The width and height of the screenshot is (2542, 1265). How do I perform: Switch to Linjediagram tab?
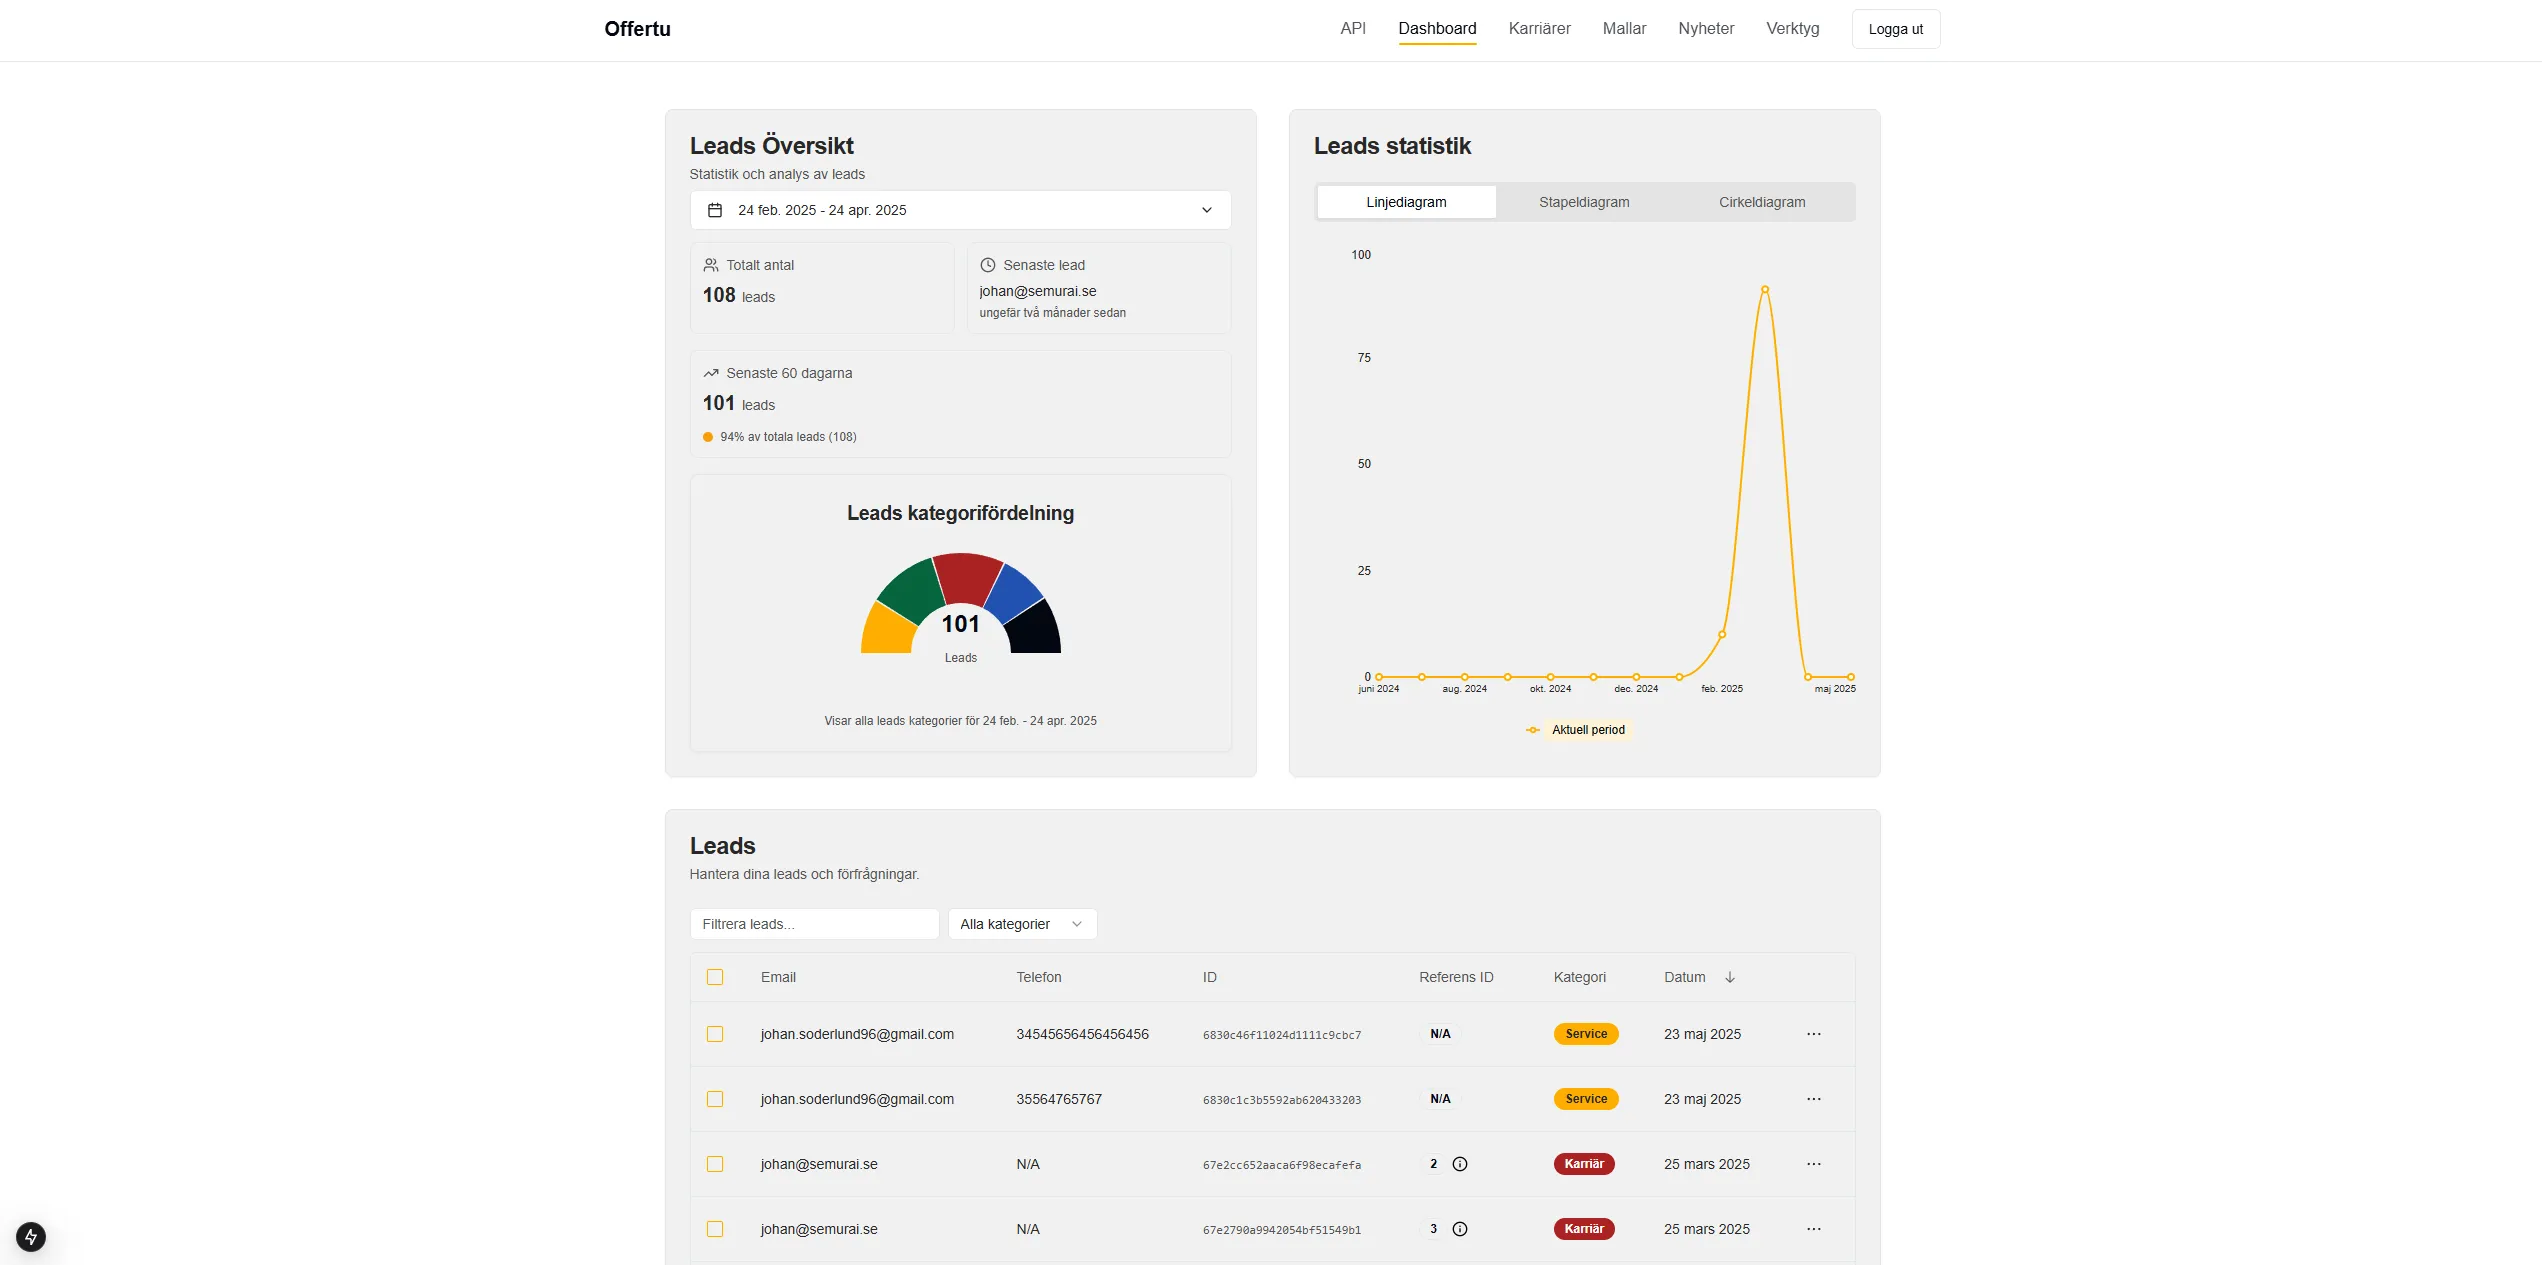(x=1406, y=202)
